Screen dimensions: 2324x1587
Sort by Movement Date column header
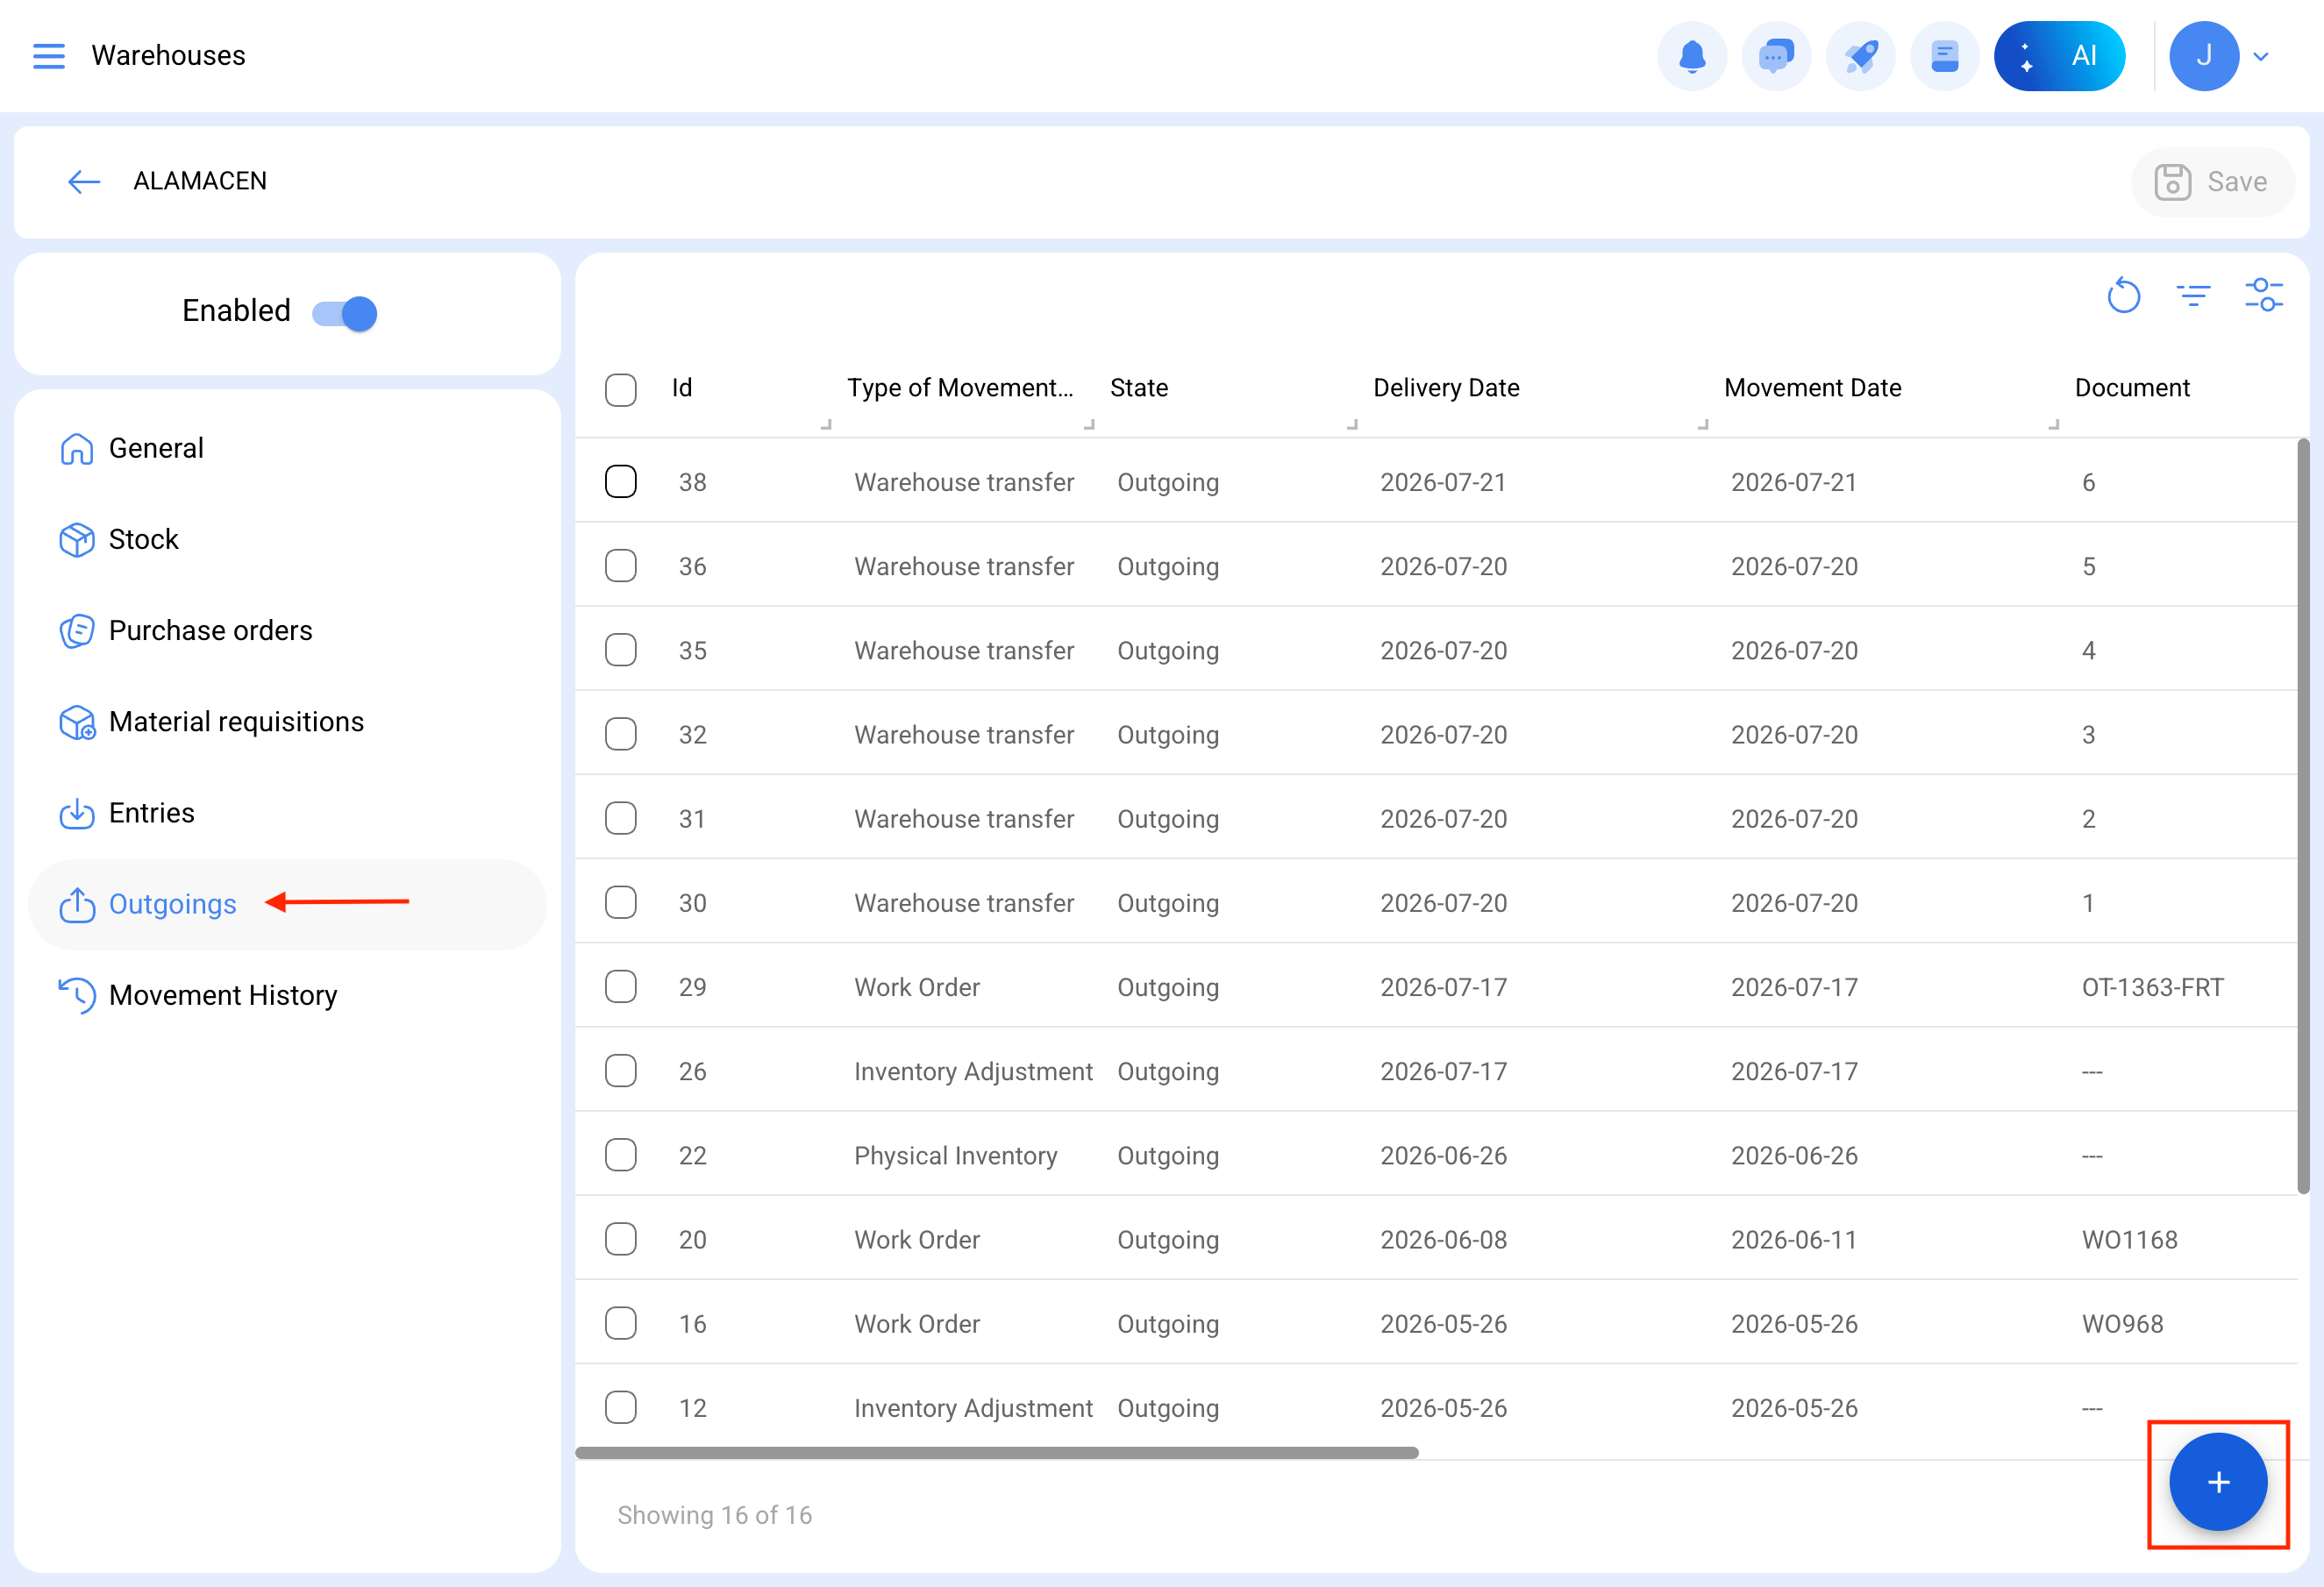pyautogui.click(x=1812, y=388)
